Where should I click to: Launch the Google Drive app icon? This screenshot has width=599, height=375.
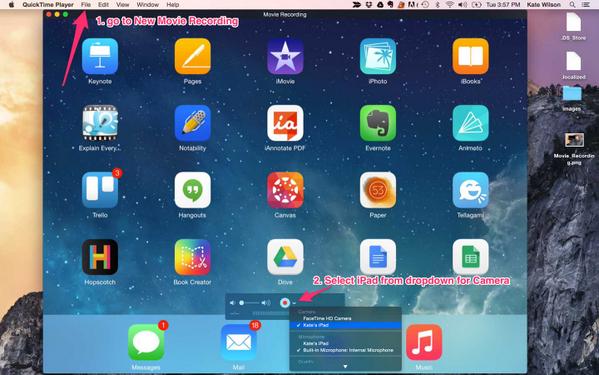285,257
